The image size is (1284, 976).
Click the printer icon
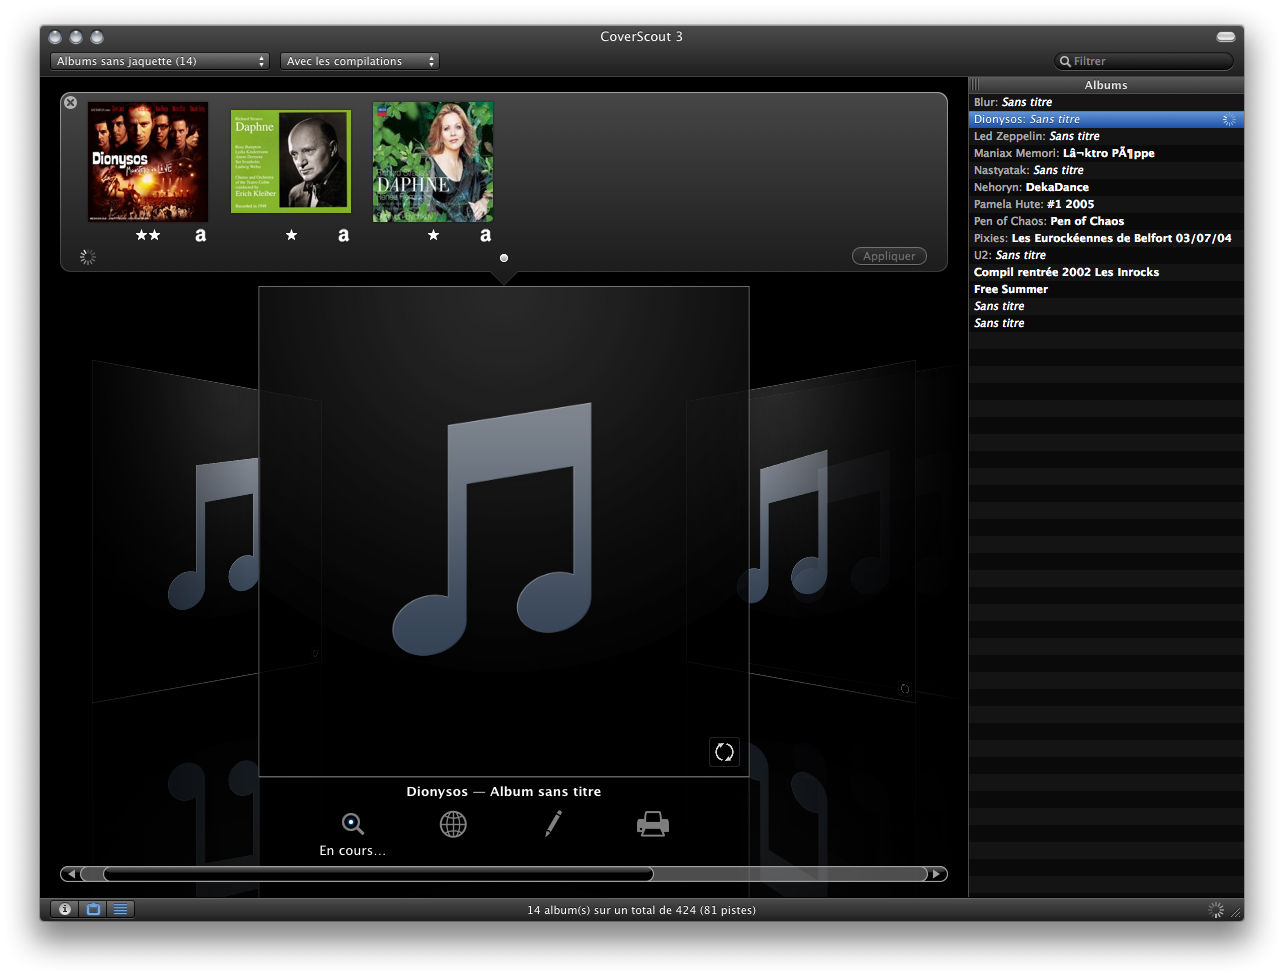point(653,824)
